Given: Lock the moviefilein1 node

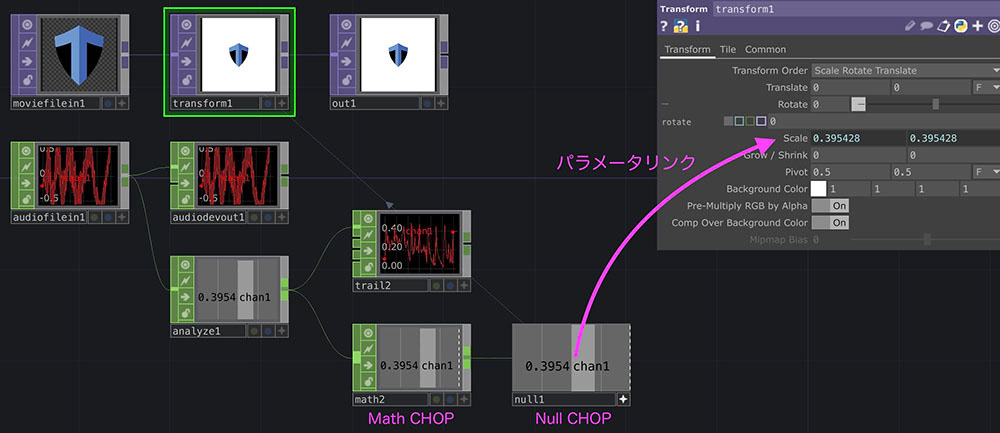Looking at the screenshot, I should (27, 80).
